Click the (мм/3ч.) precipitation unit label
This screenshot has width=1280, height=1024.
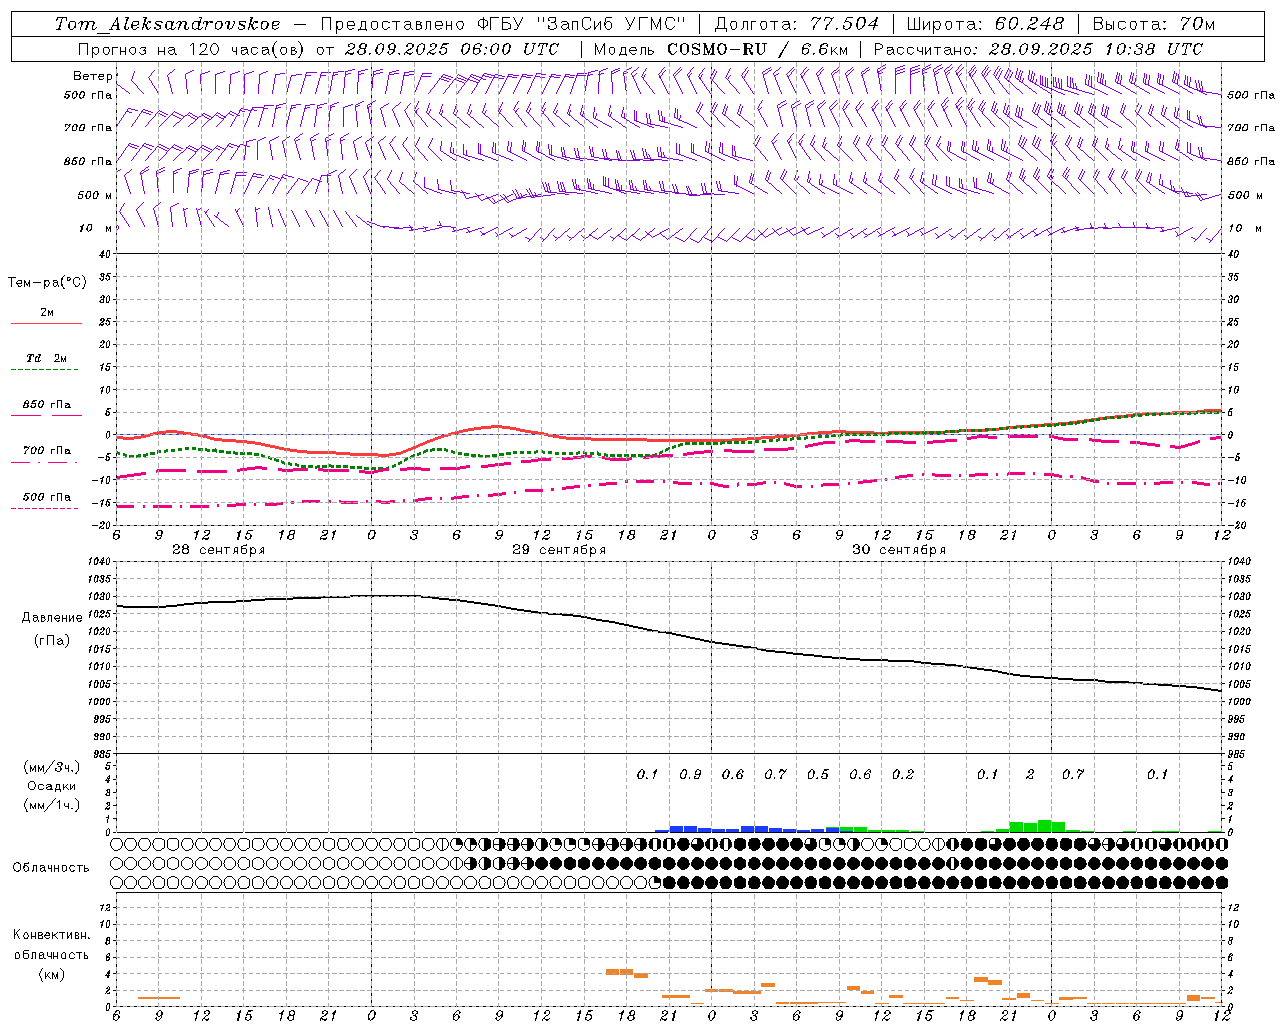[51, 767]
